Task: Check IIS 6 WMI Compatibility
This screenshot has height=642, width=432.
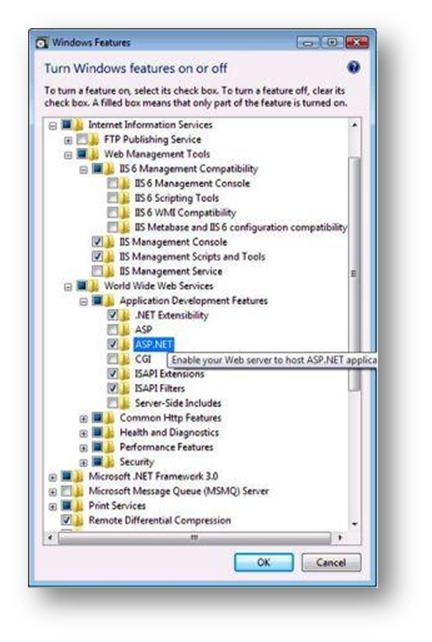Action: [x=113, y=212]
